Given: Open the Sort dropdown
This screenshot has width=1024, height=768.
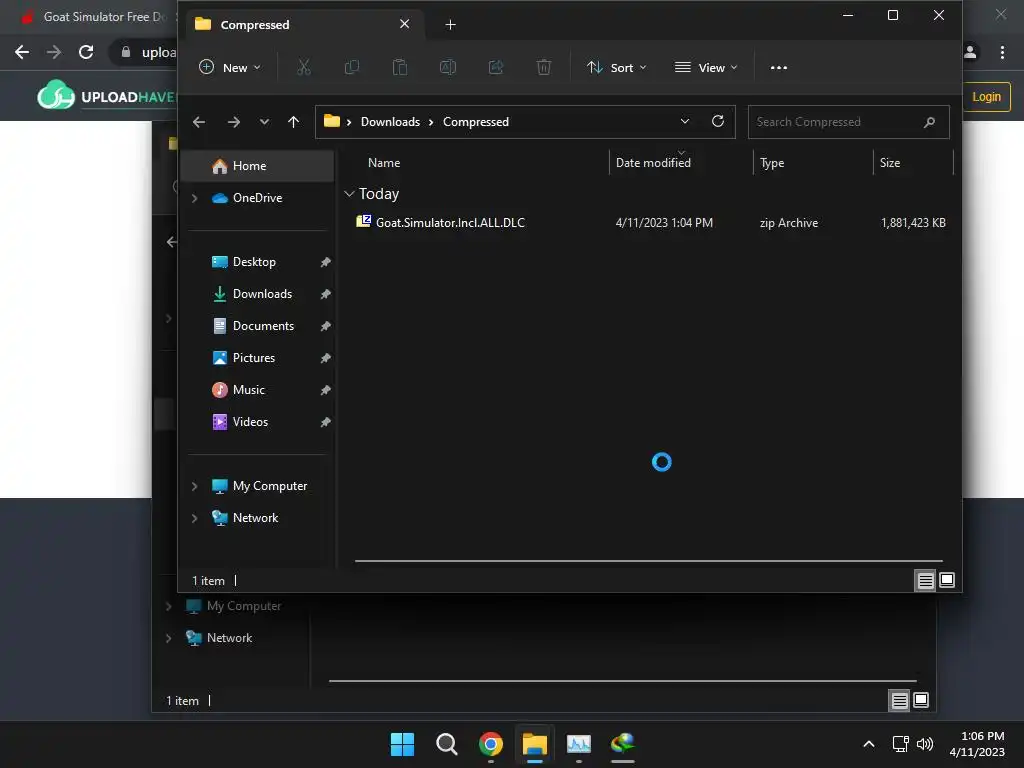Looking at the screenshot, I should point(616,67).
